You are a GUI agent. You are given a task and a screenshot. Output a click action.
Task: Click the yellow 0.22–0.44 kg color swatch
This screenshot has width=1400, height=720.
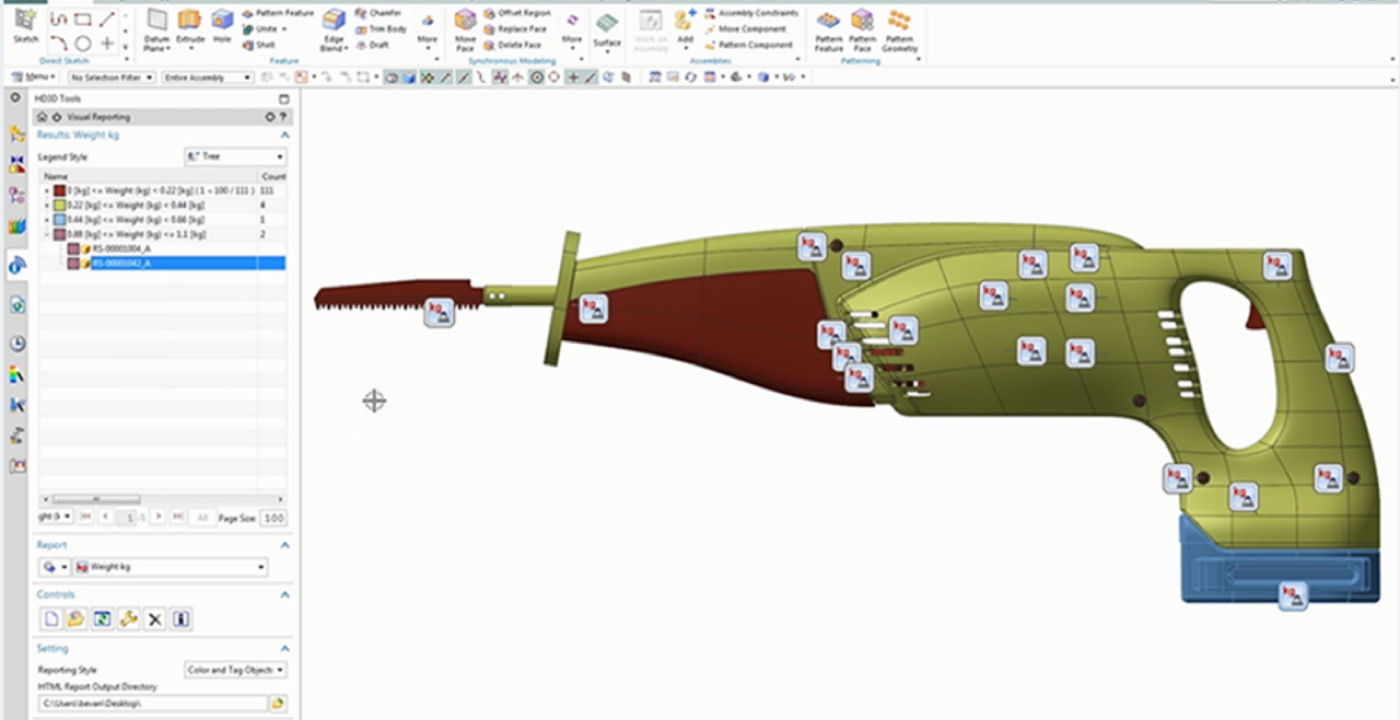pos(60,205)
